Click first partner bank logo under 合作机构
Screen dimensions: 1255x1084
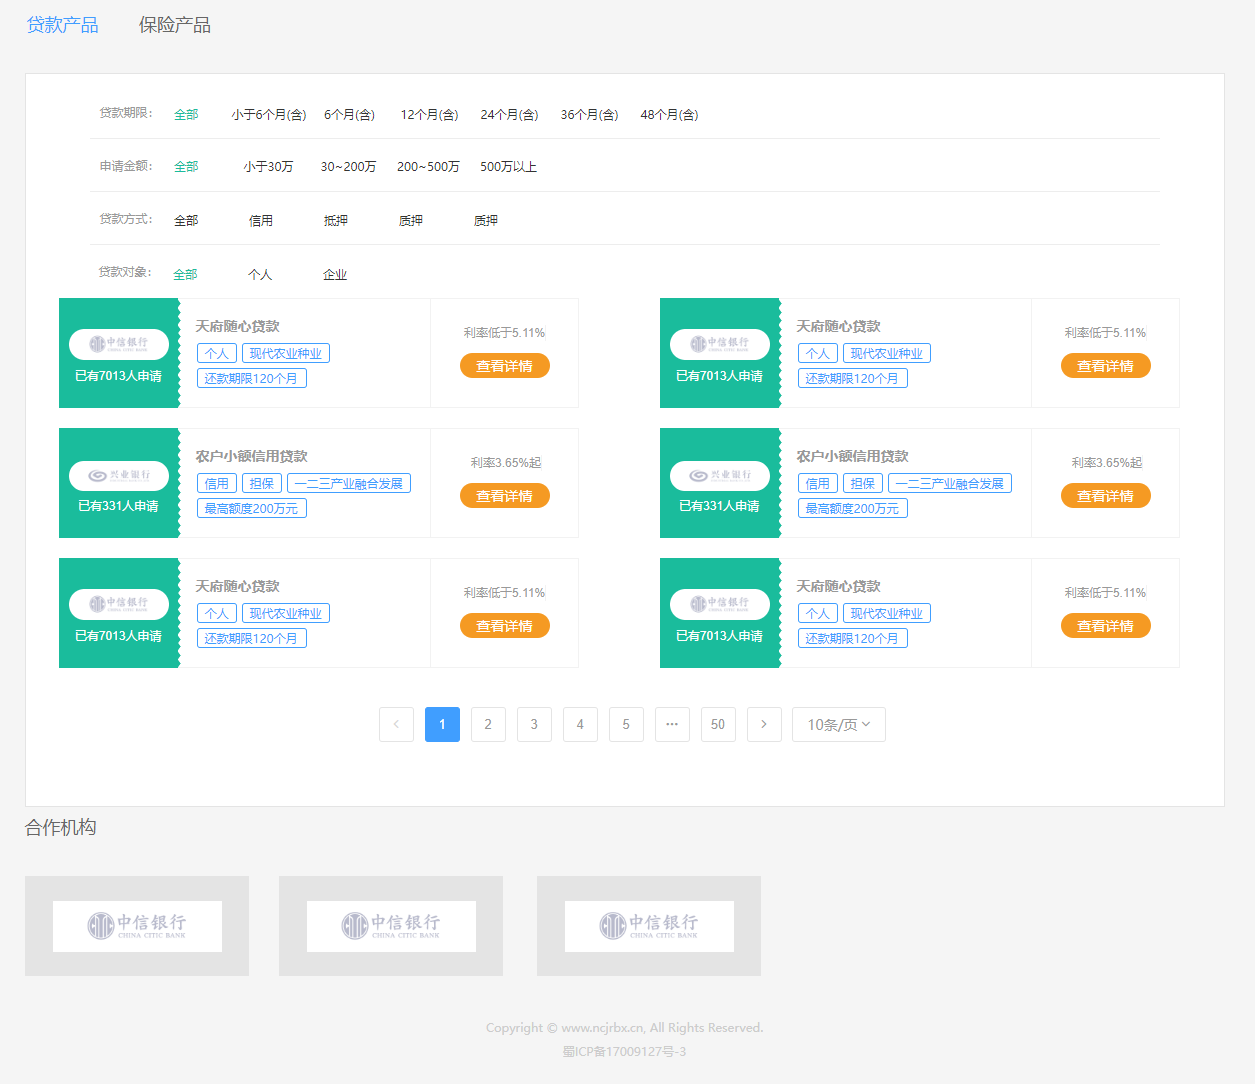pos(137,926)
